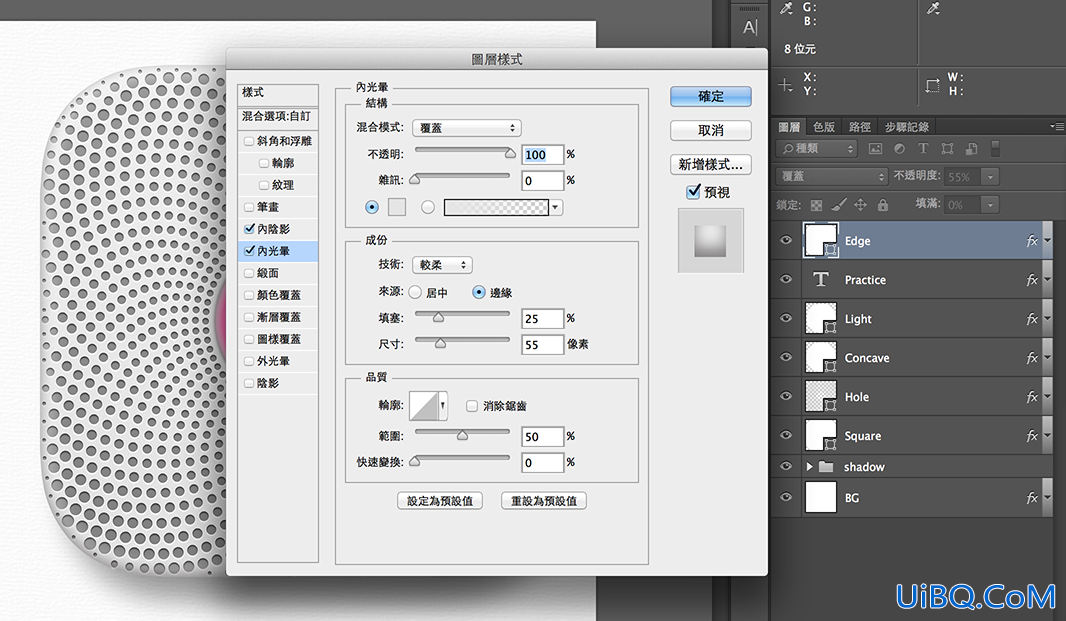
Task: Open fill 0% slider dropdown
Action: pos(991,205)
